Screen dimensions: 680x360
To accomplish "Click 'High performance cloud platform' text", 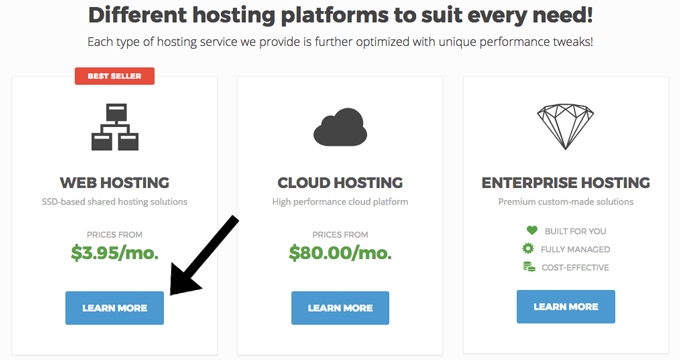I will (x=340, y=202).
